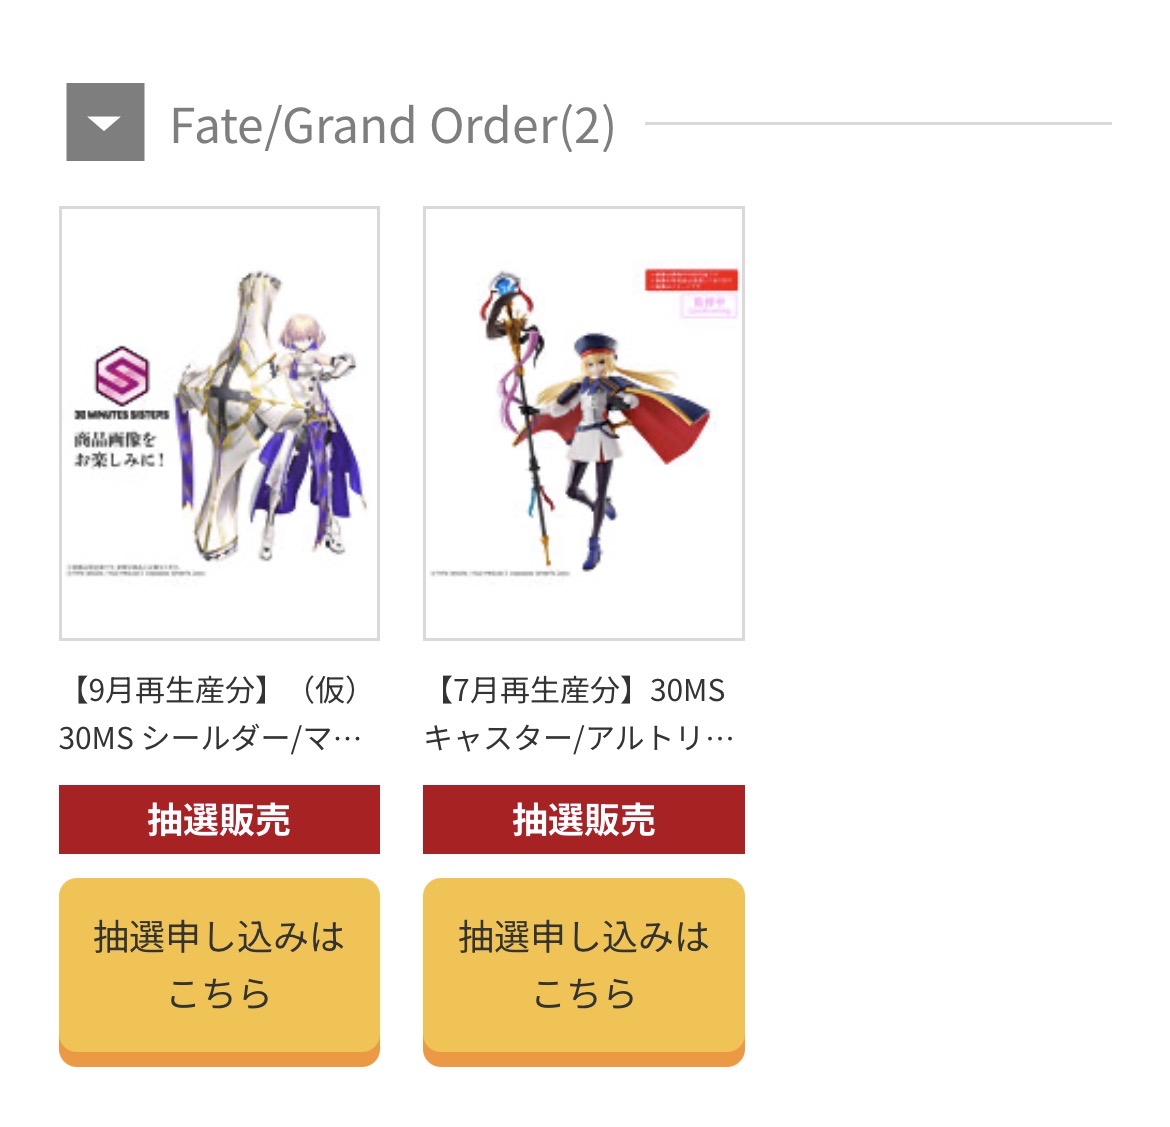Click 抽選販売 label under the 9月 item
This screenshot has width=1170, height=1127.
pos(219,820)
